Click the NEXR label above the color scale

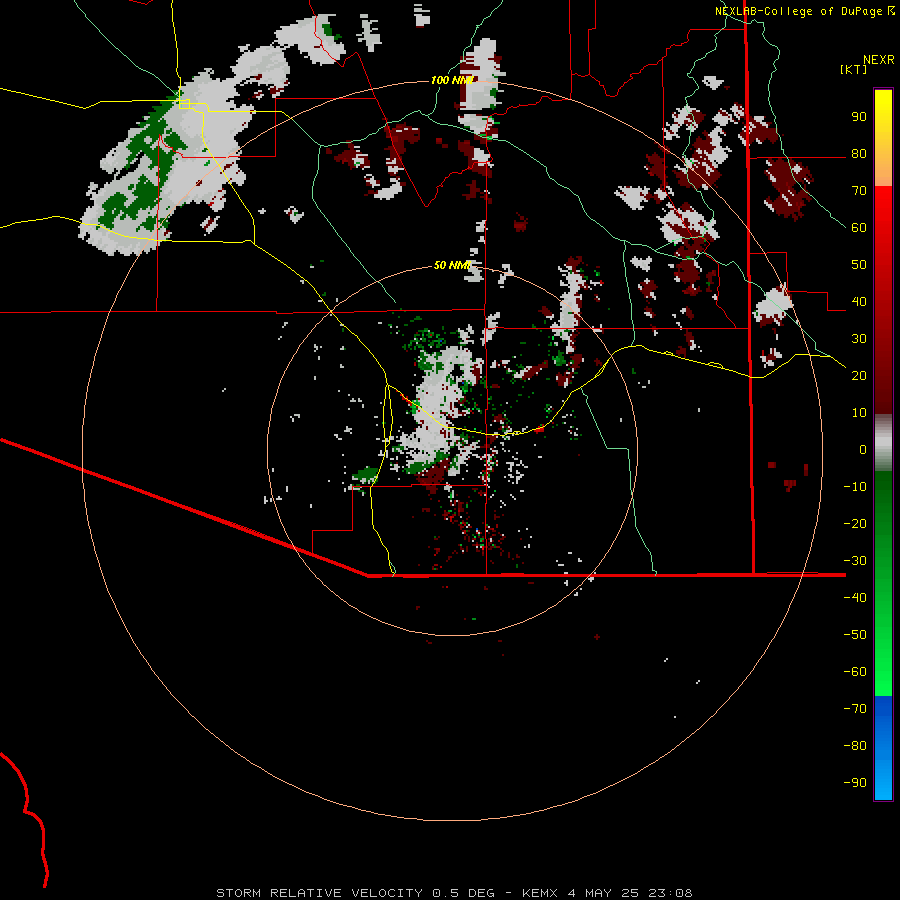tap(879, 60)
